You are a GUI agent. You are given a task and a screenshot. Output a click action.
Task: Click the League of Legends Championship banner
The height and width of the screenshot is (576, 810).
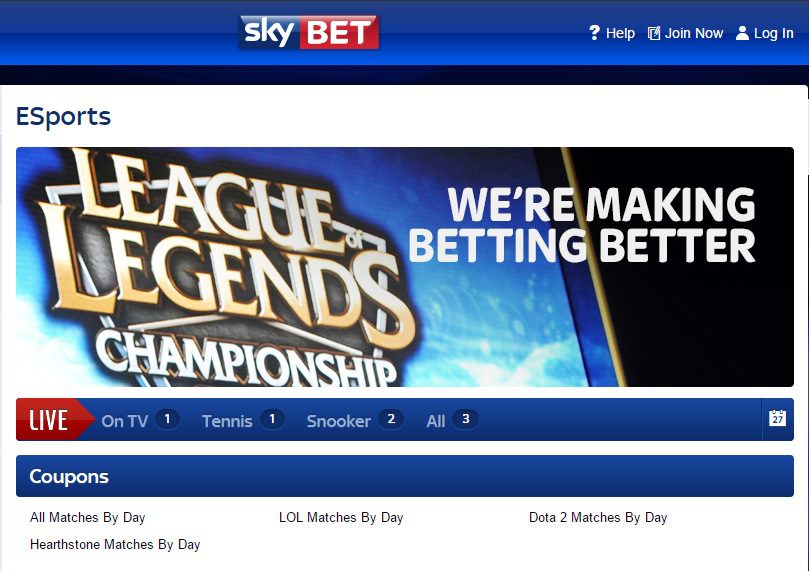pyautogui.click(x=405, y=267)
